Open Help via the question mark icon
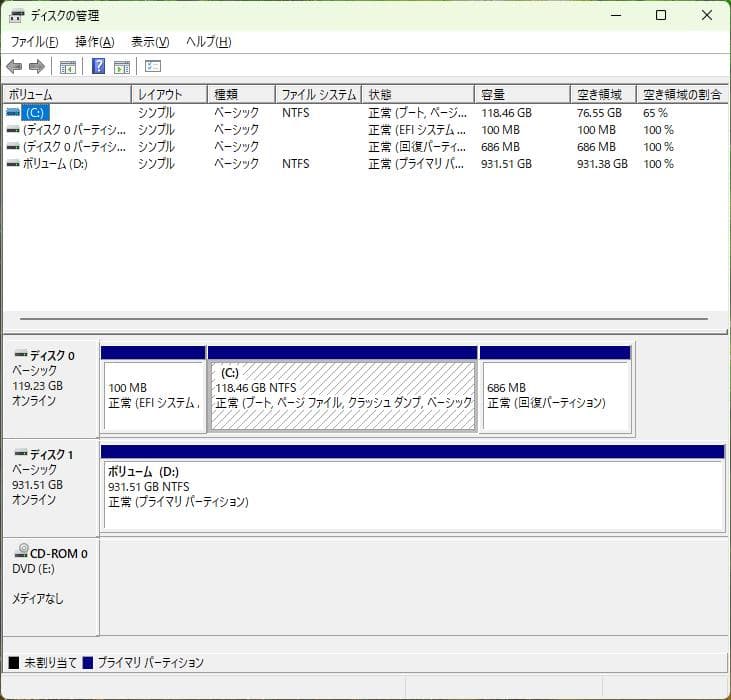This screenshot has width=731, height=700. click(x=98, y=66)
